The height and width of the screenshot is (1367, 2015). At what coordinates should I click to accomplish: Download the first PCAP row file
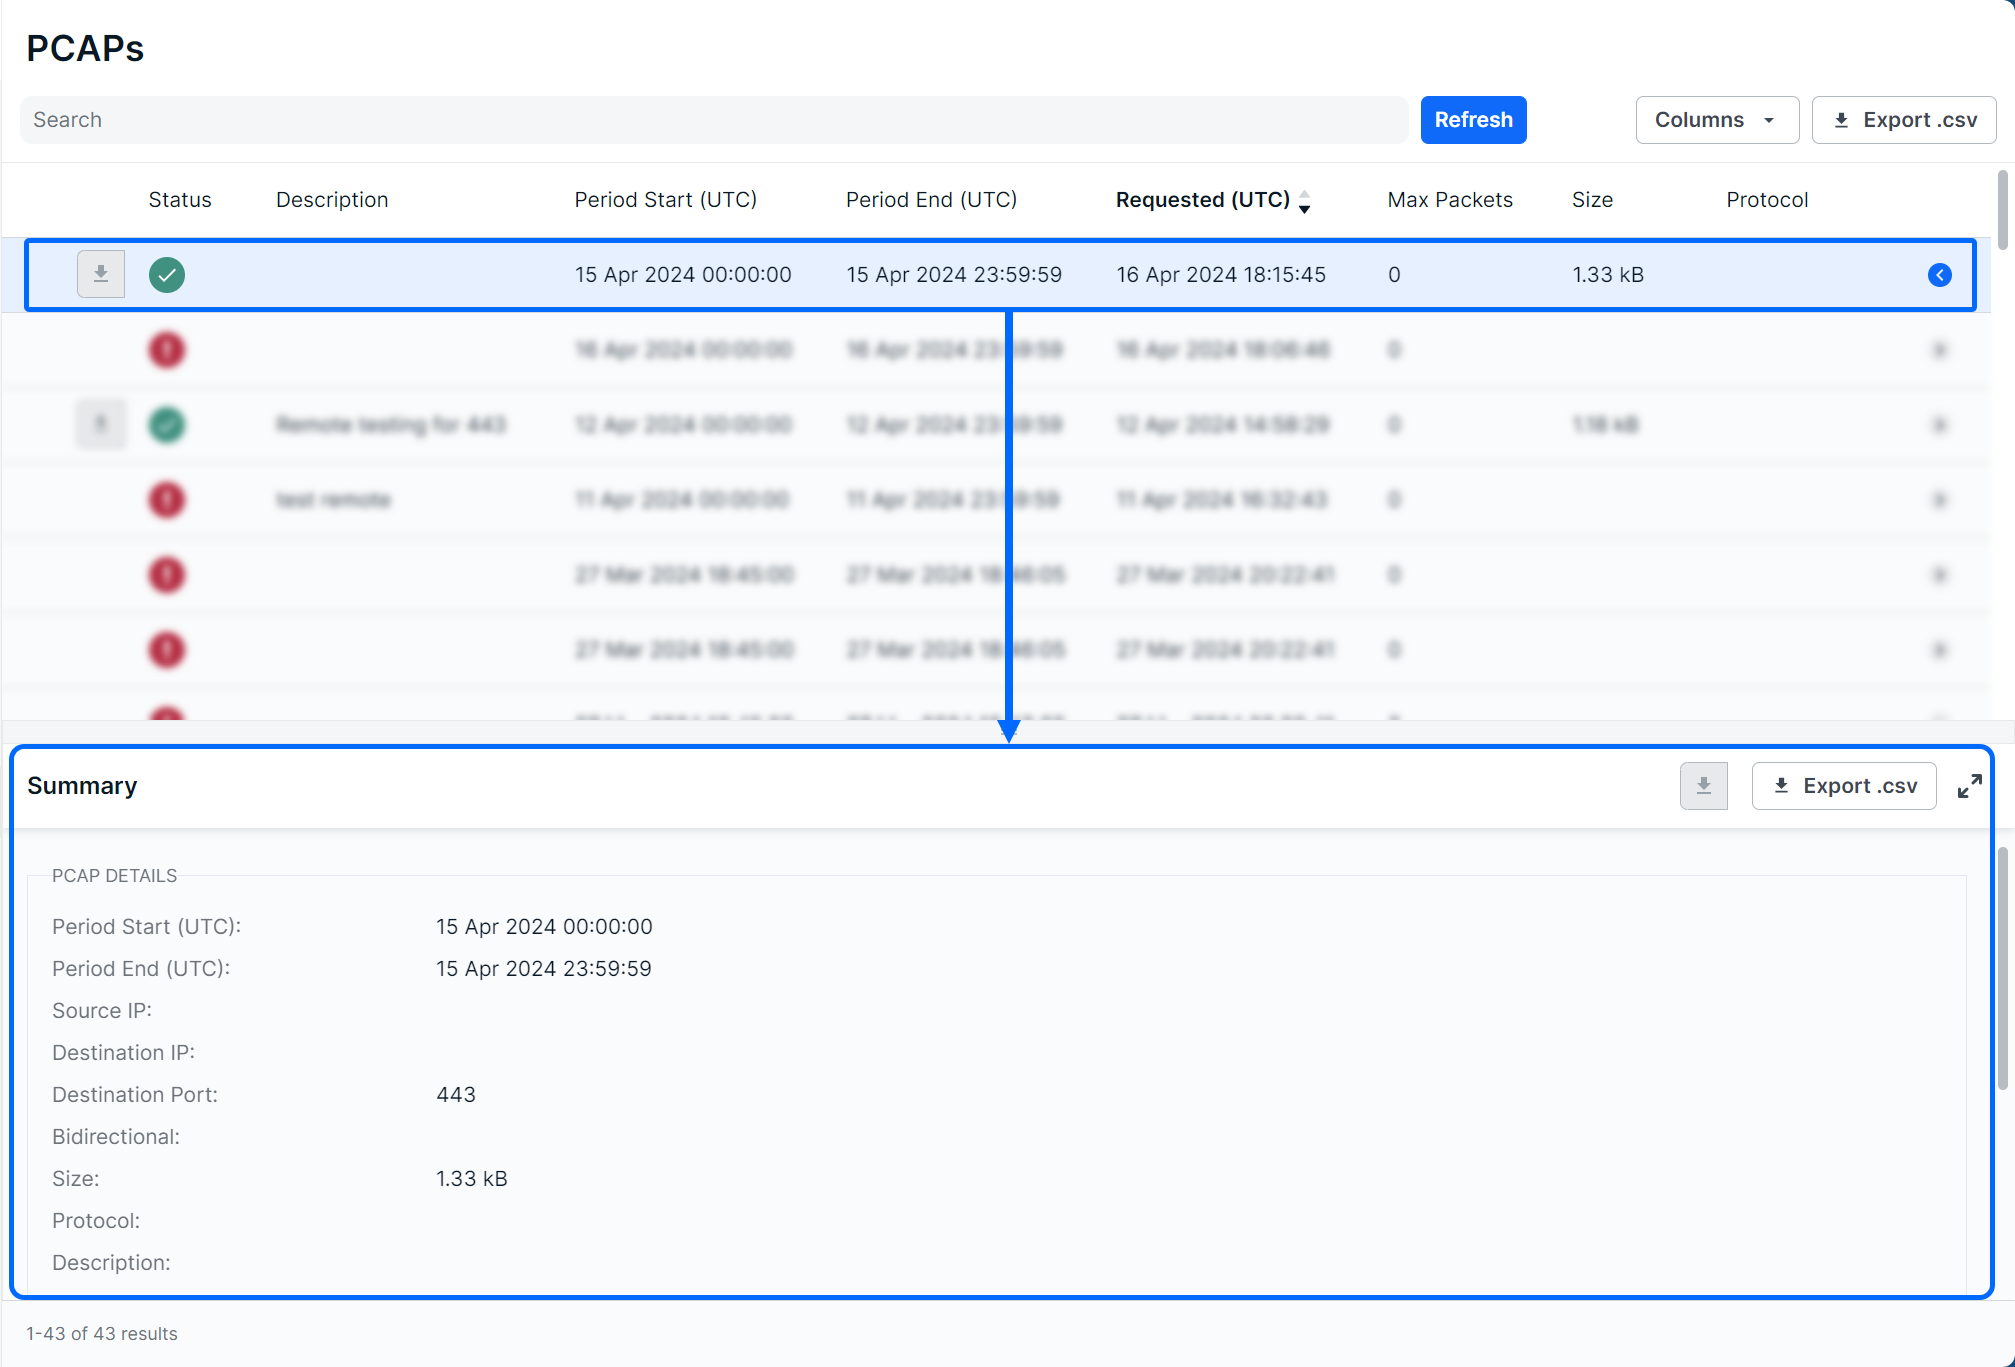point(101,274)
